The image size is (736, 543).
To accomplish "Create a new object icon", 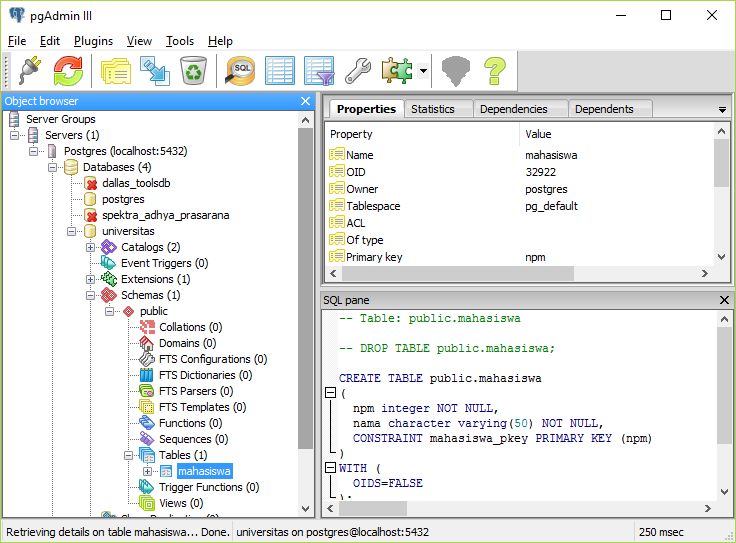I will pos(155,71).
